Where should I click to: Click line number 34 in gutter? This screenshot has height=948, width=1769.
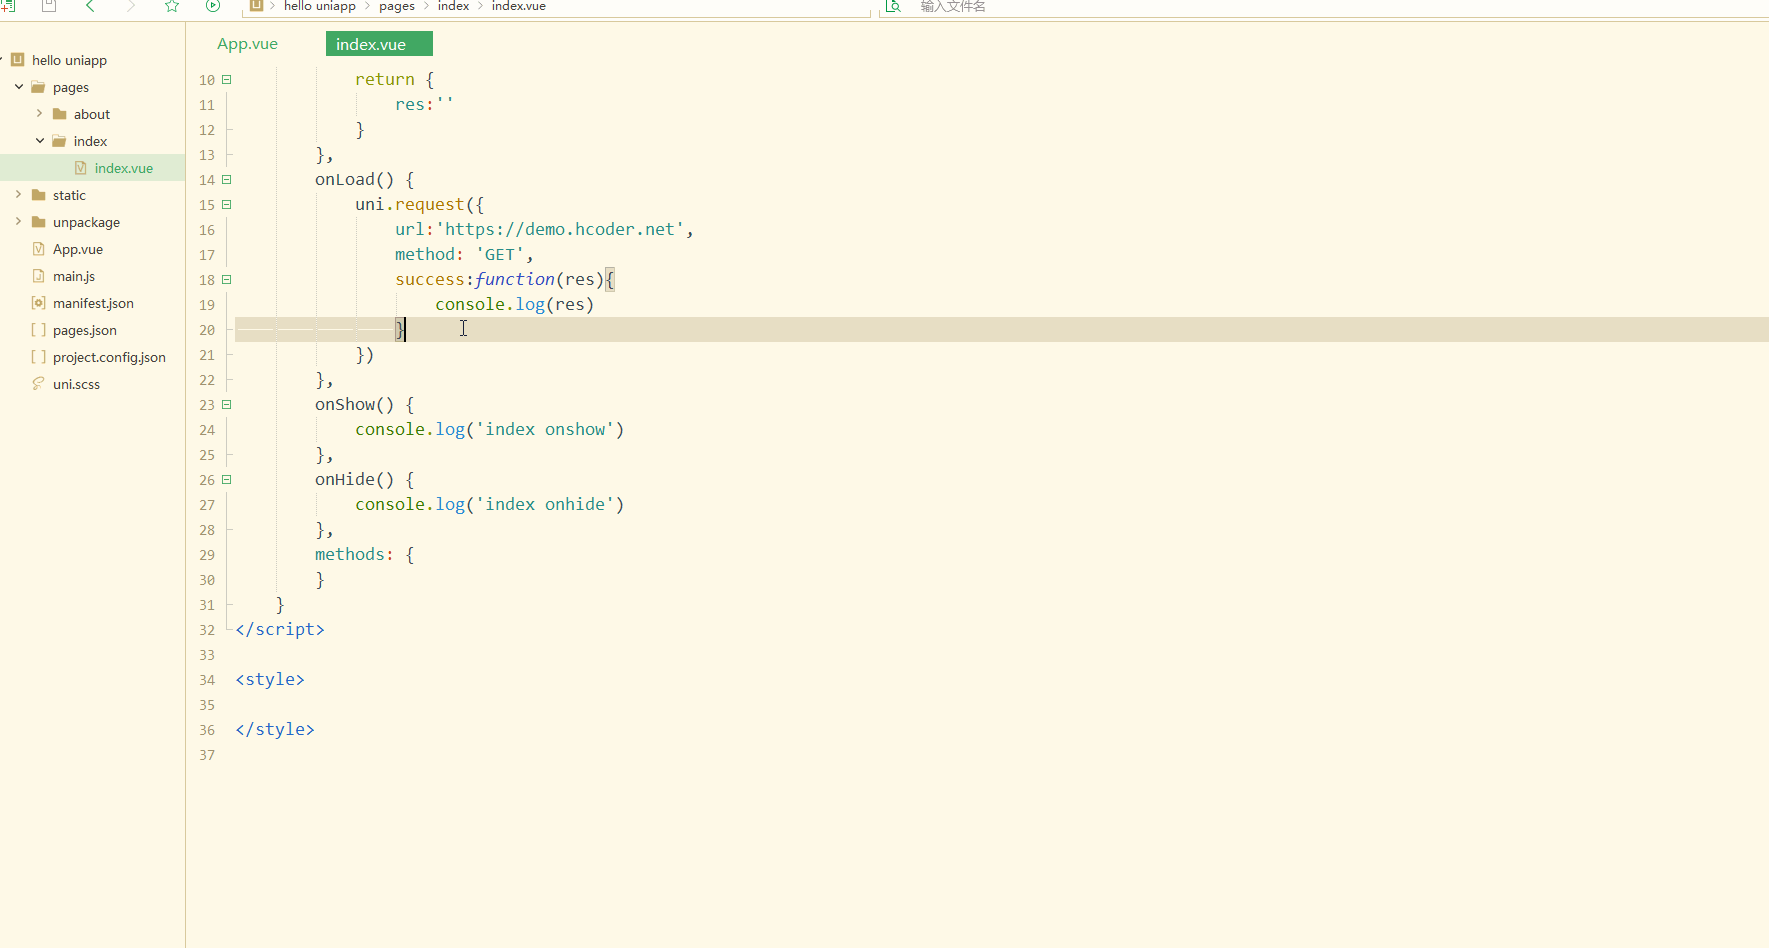[x=207, y=680]
